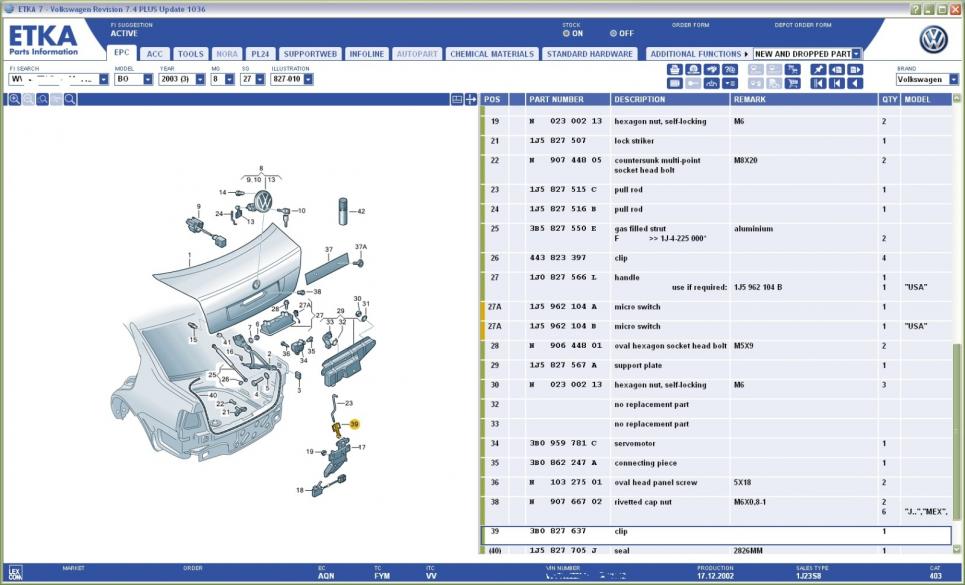The width and height of the screenshot is (965, 585).
Task: Select the seal row with 2826MM remark
Action: [x=716, y=551]
